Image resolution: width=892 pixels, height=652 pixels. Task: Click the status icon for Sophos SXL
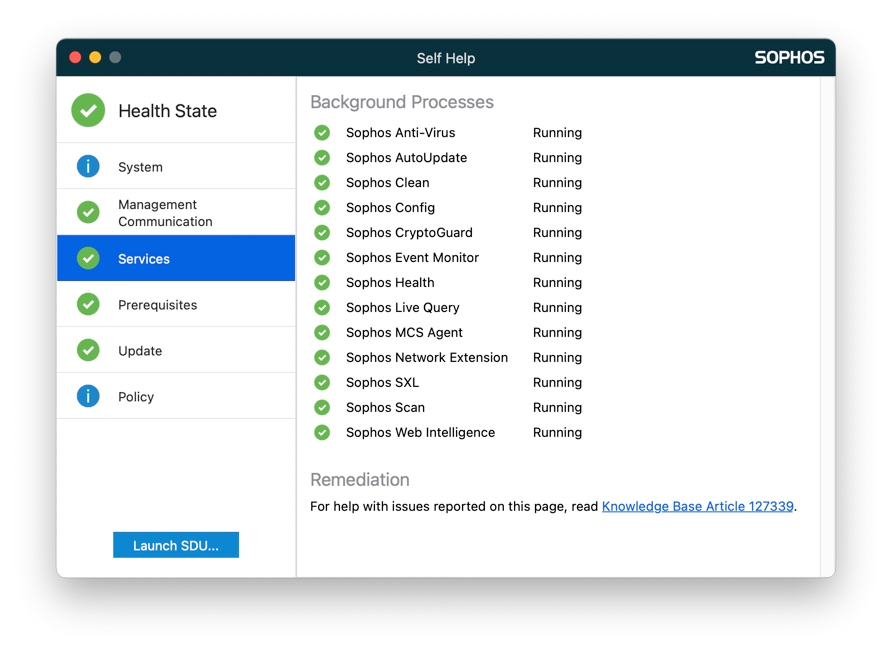[x=322, y=382]
